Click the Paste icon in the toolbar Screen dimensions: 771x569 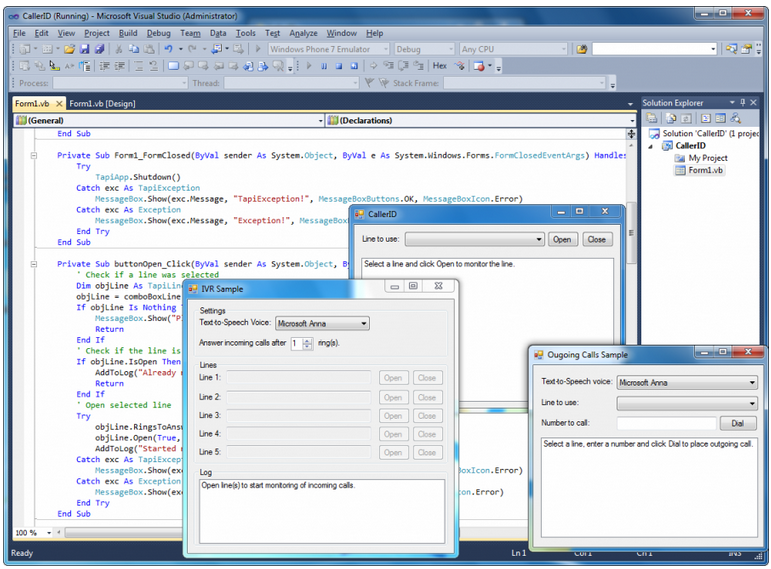pos(149,49)
